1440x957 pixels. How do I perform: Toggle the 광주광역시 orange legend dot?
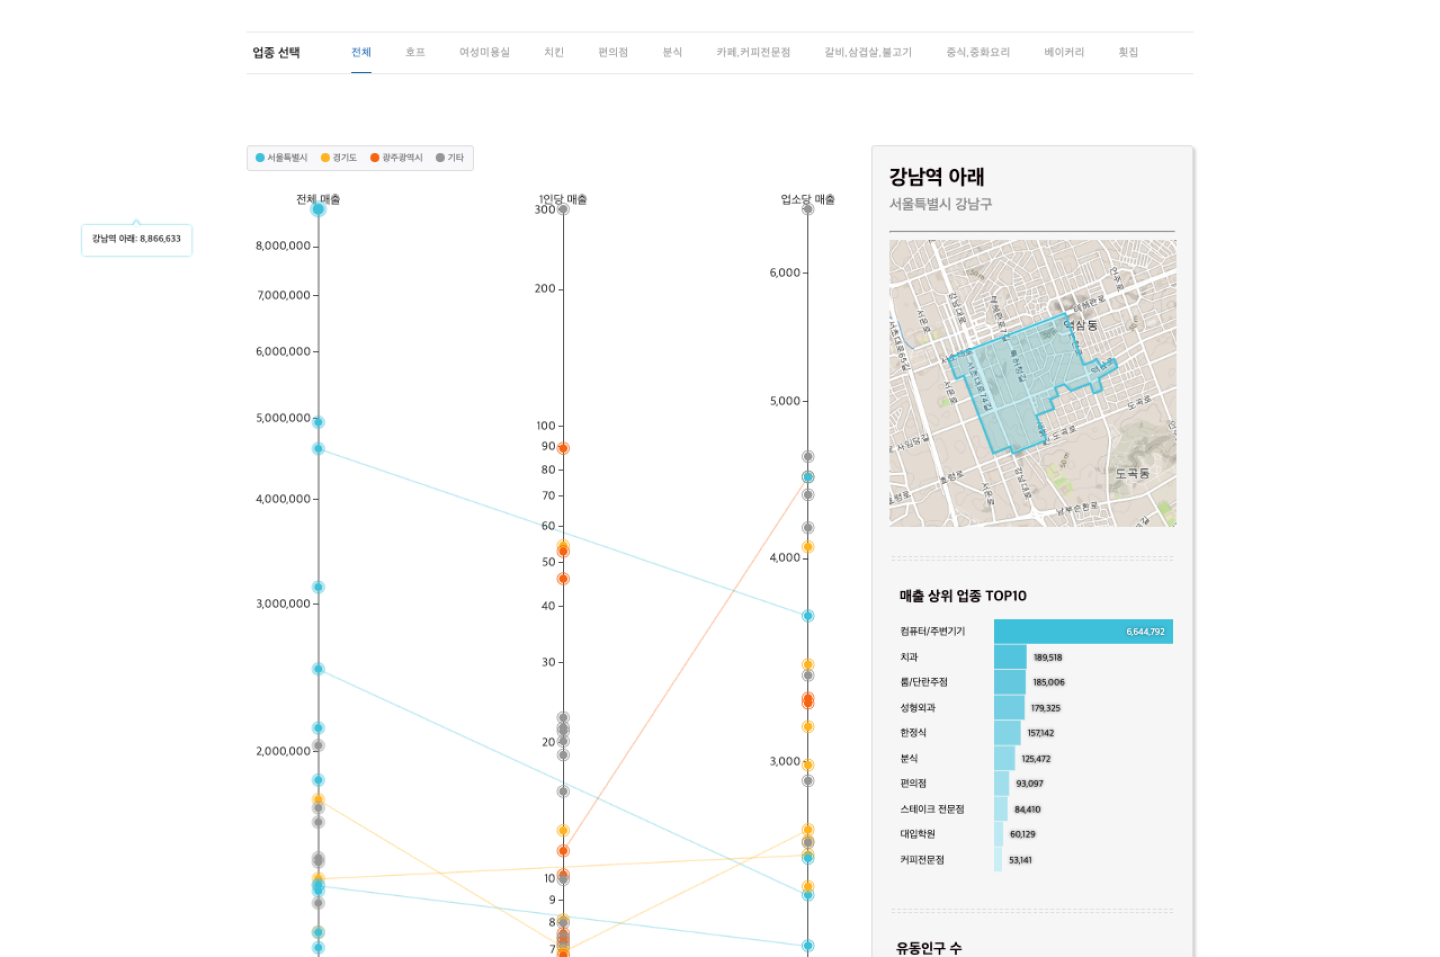pyautogui.click(x=375, y=158)
